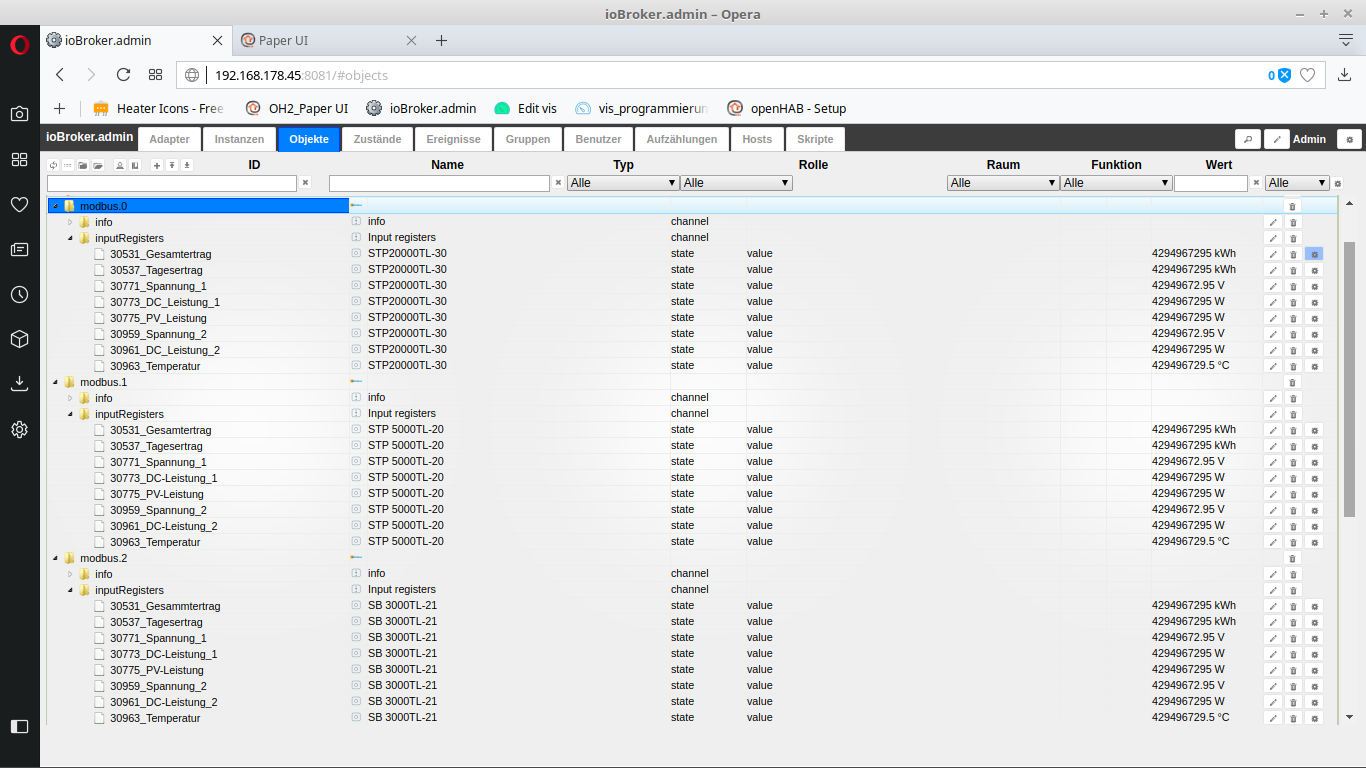
Task: Open the Typ filter dropdown
Action: tap(622, 183)
